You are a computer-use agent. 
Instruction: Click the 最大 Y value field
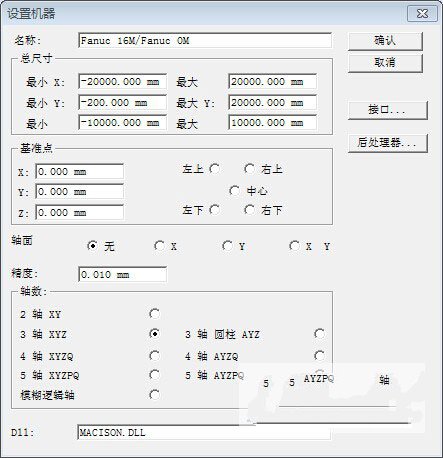pyautogui.click(x=272, y=103)
